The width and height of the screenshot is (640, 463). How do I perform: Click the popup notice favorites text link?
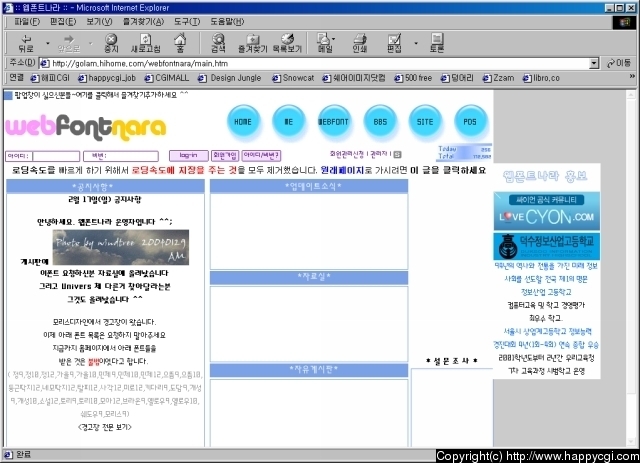(x=101, y=95)
